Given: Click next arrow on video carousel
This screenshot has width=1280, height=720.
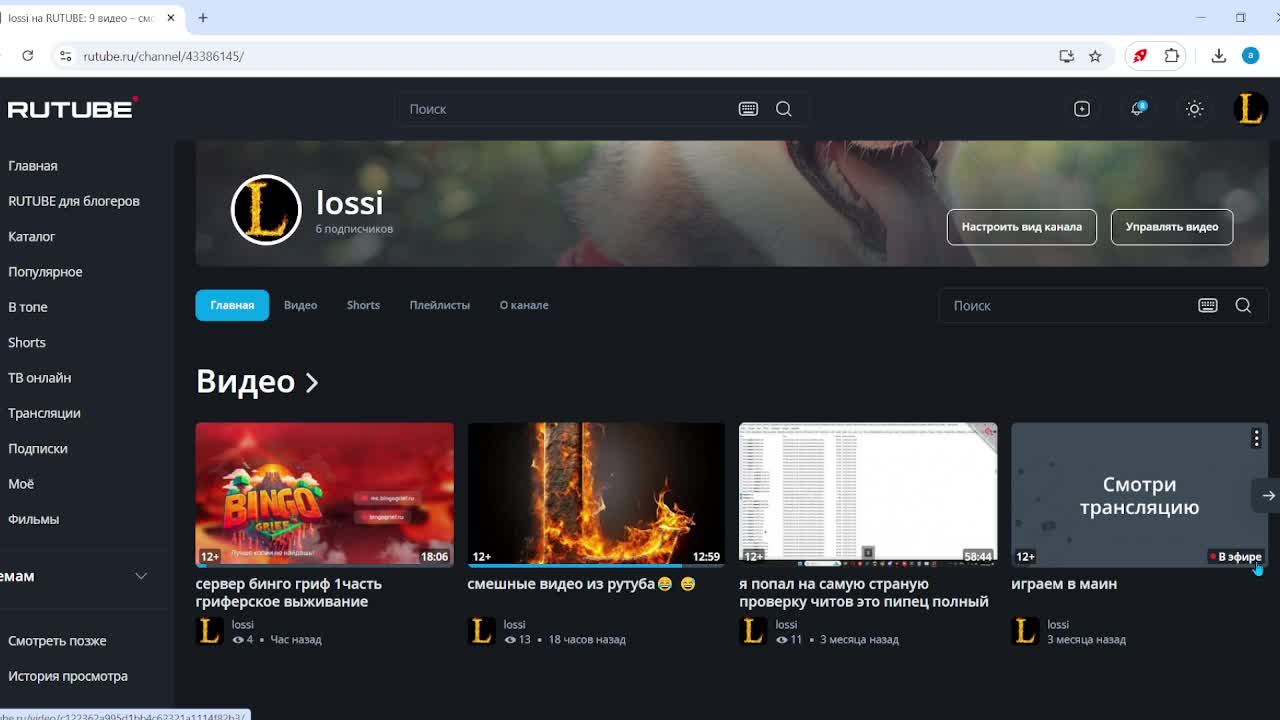Looking at the screenshot, I should (1268, 495).
